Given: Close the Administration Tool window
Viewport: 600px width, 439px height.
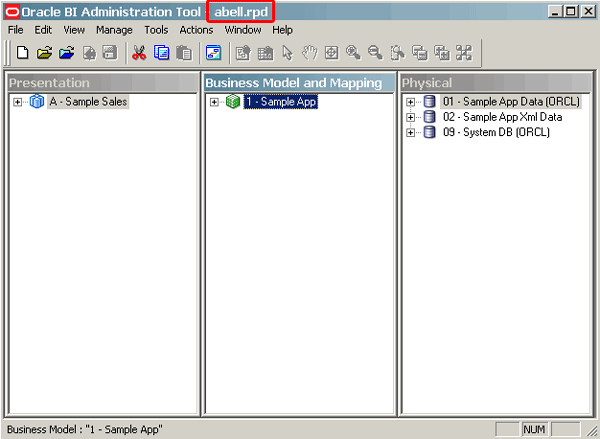Looking at the screenshot, I should [x=588, y=11].
